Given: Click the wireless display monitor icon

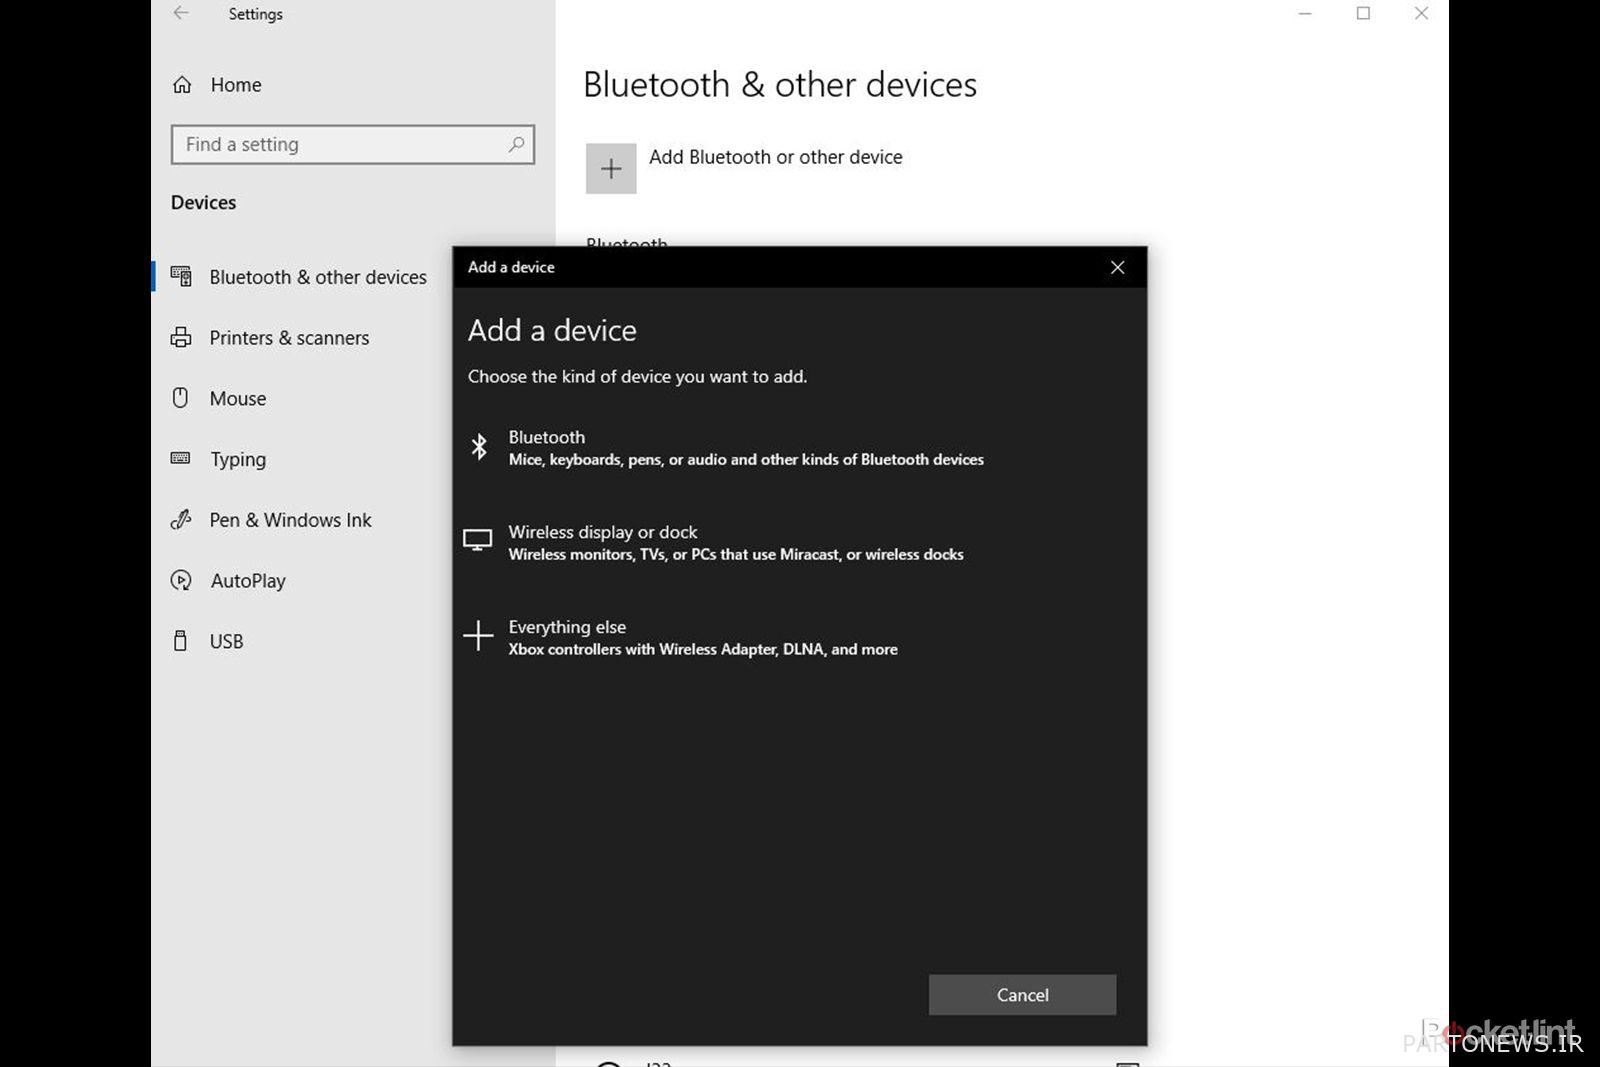Looking at the screenshot, I should tap(478, 541).
